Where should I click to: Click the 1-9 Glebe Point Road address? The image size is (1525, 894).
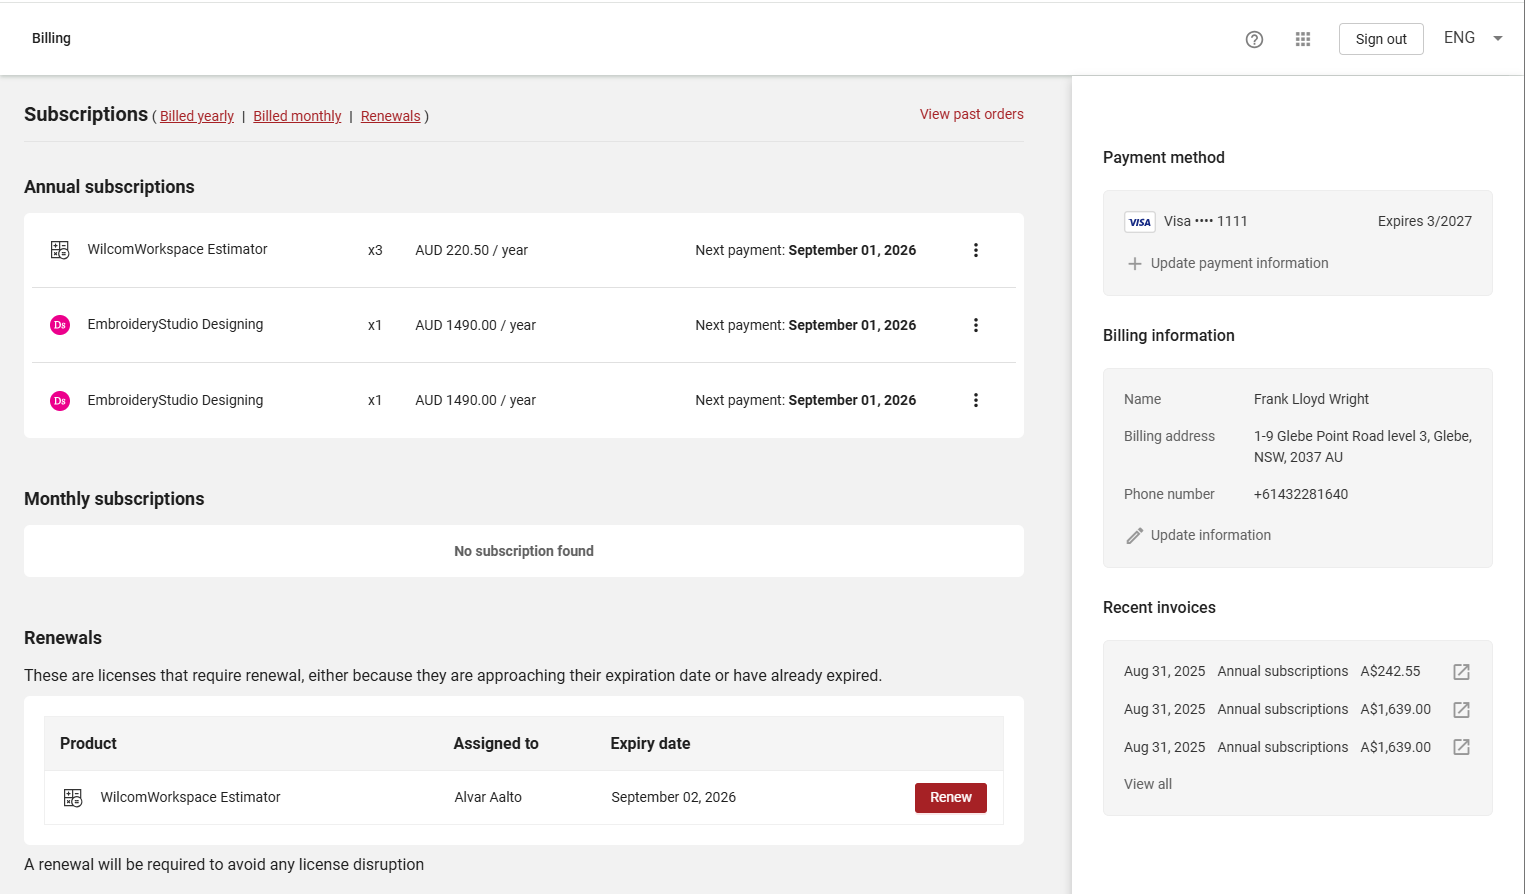click(x=1363, y=446)
